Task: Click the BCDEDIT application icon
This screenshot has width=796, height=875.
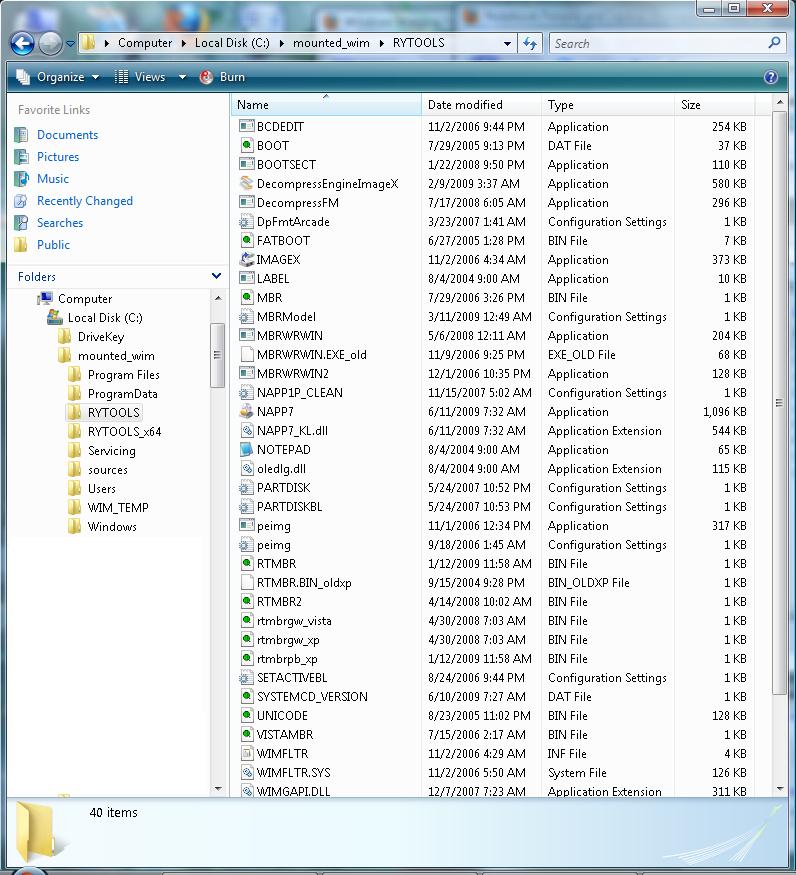Action: [x=246, y=126]
